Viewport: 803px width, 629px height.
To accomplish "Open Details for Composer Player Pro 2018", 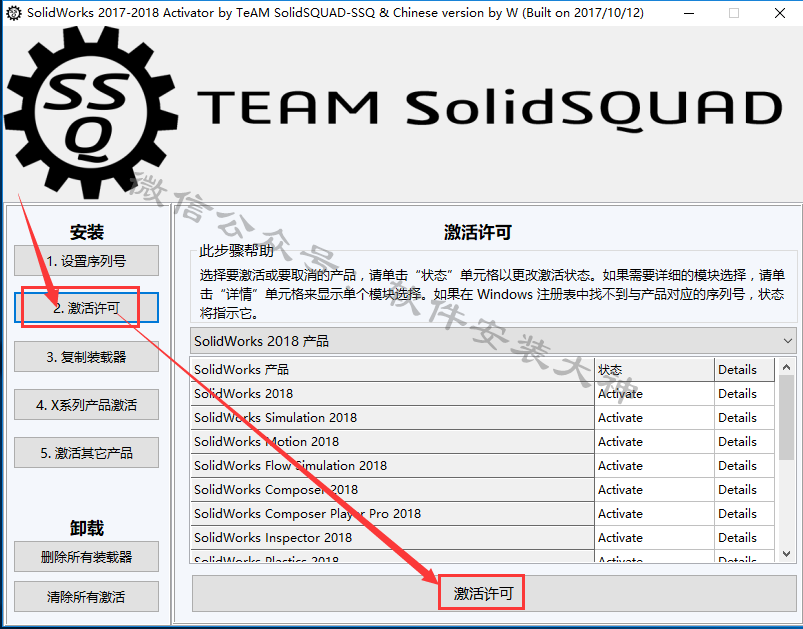I will pos(745,514).
